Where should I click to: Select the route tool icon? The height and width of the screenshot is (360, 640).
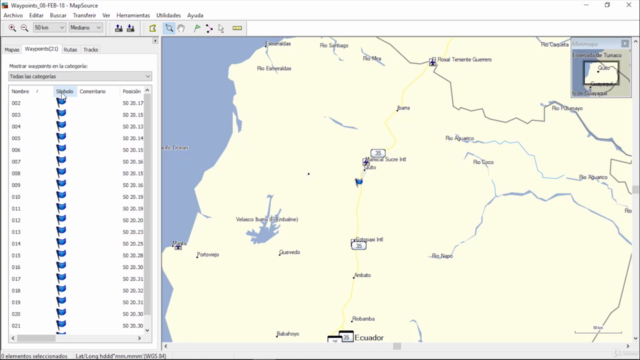pyautogui.click(x=209, y=28)
